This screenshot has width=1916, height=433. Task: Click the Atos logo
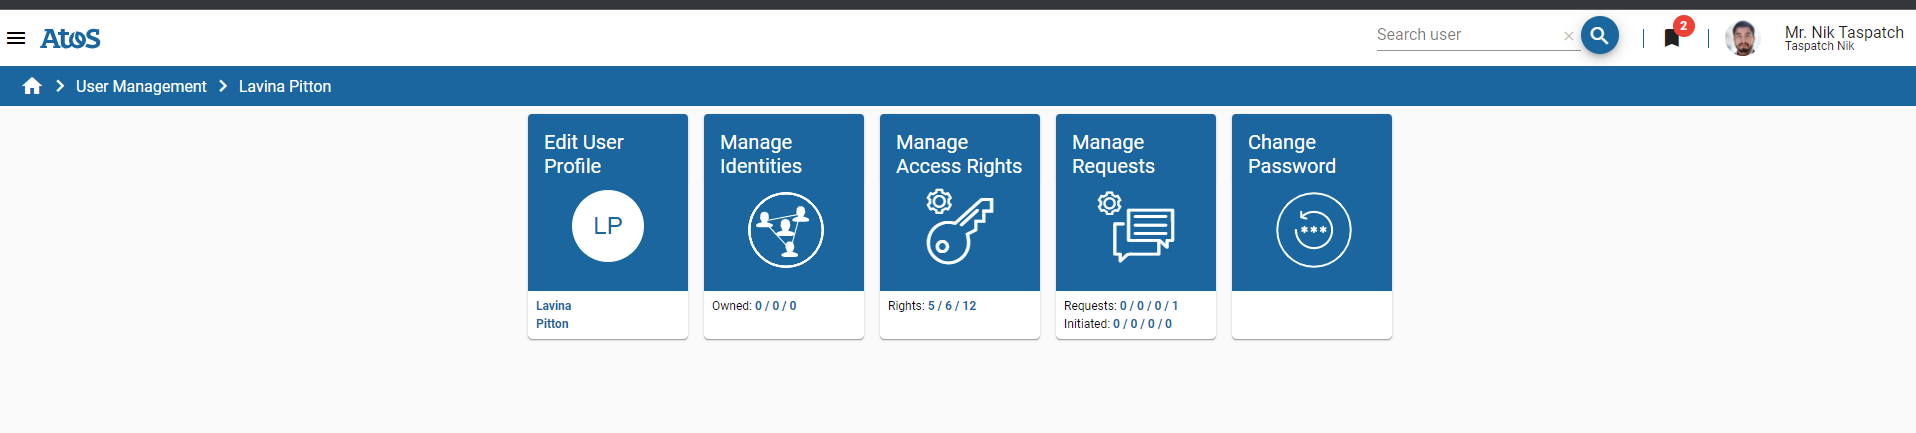(70, 39)
